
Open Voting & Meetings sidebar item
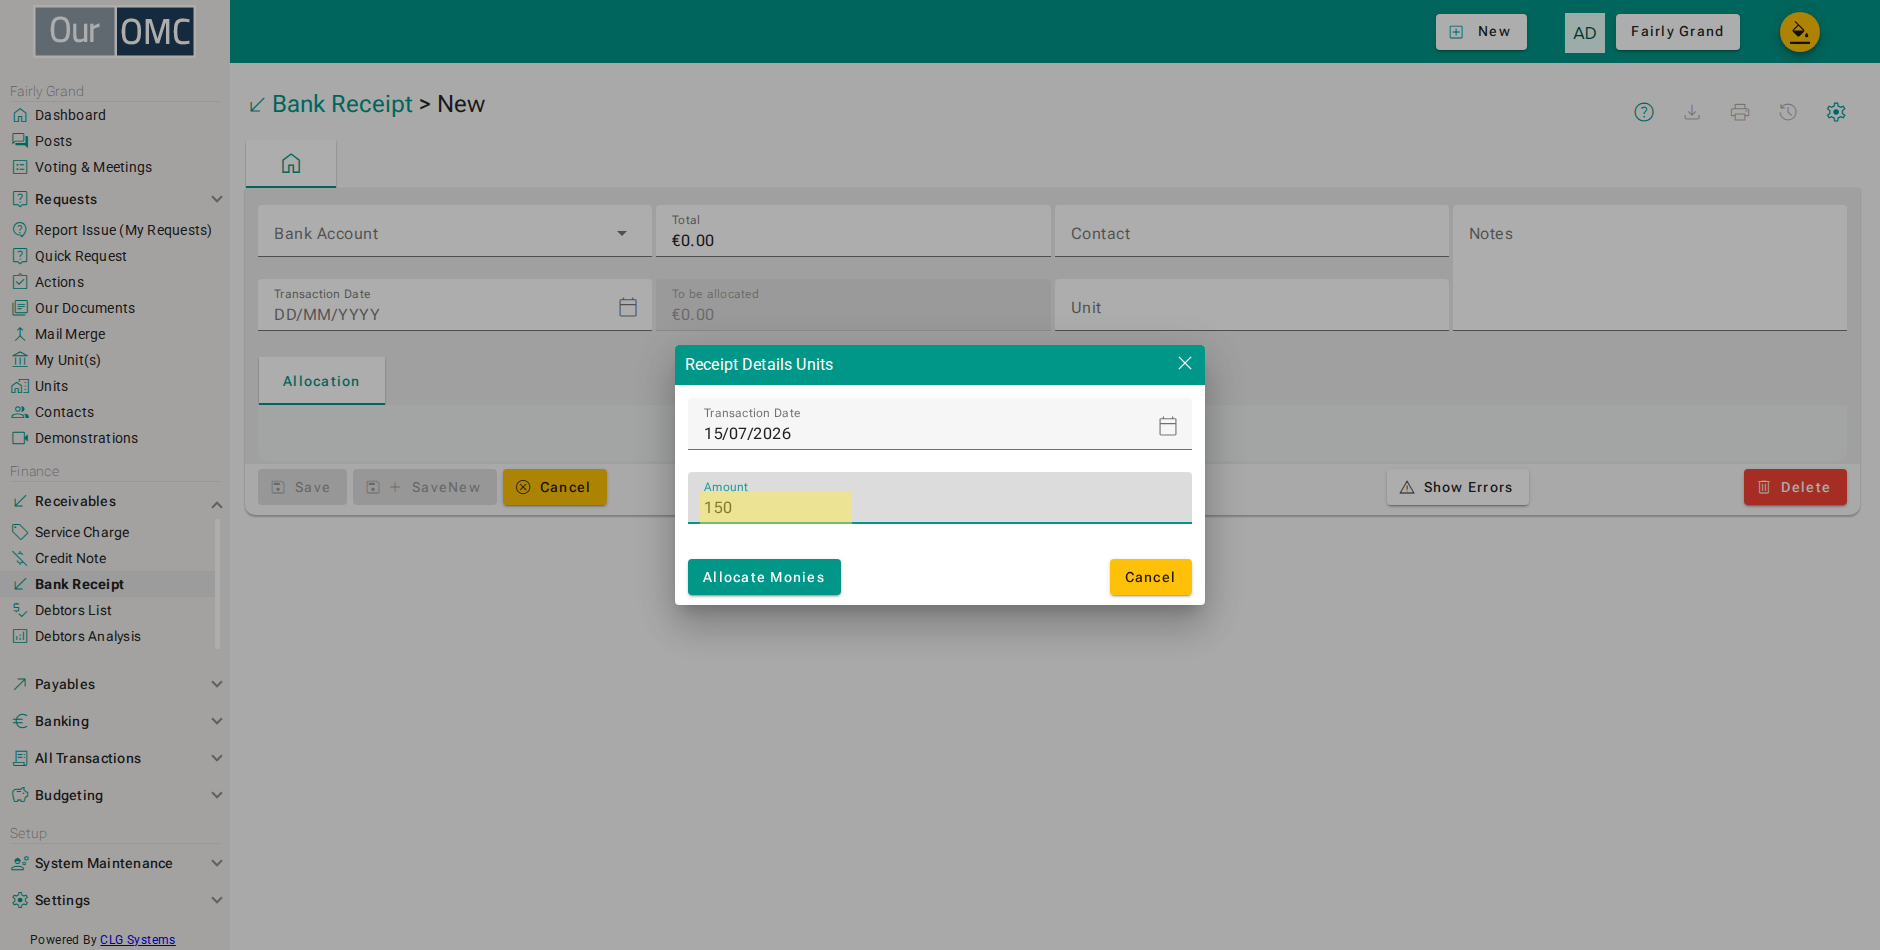coord(93,167)
